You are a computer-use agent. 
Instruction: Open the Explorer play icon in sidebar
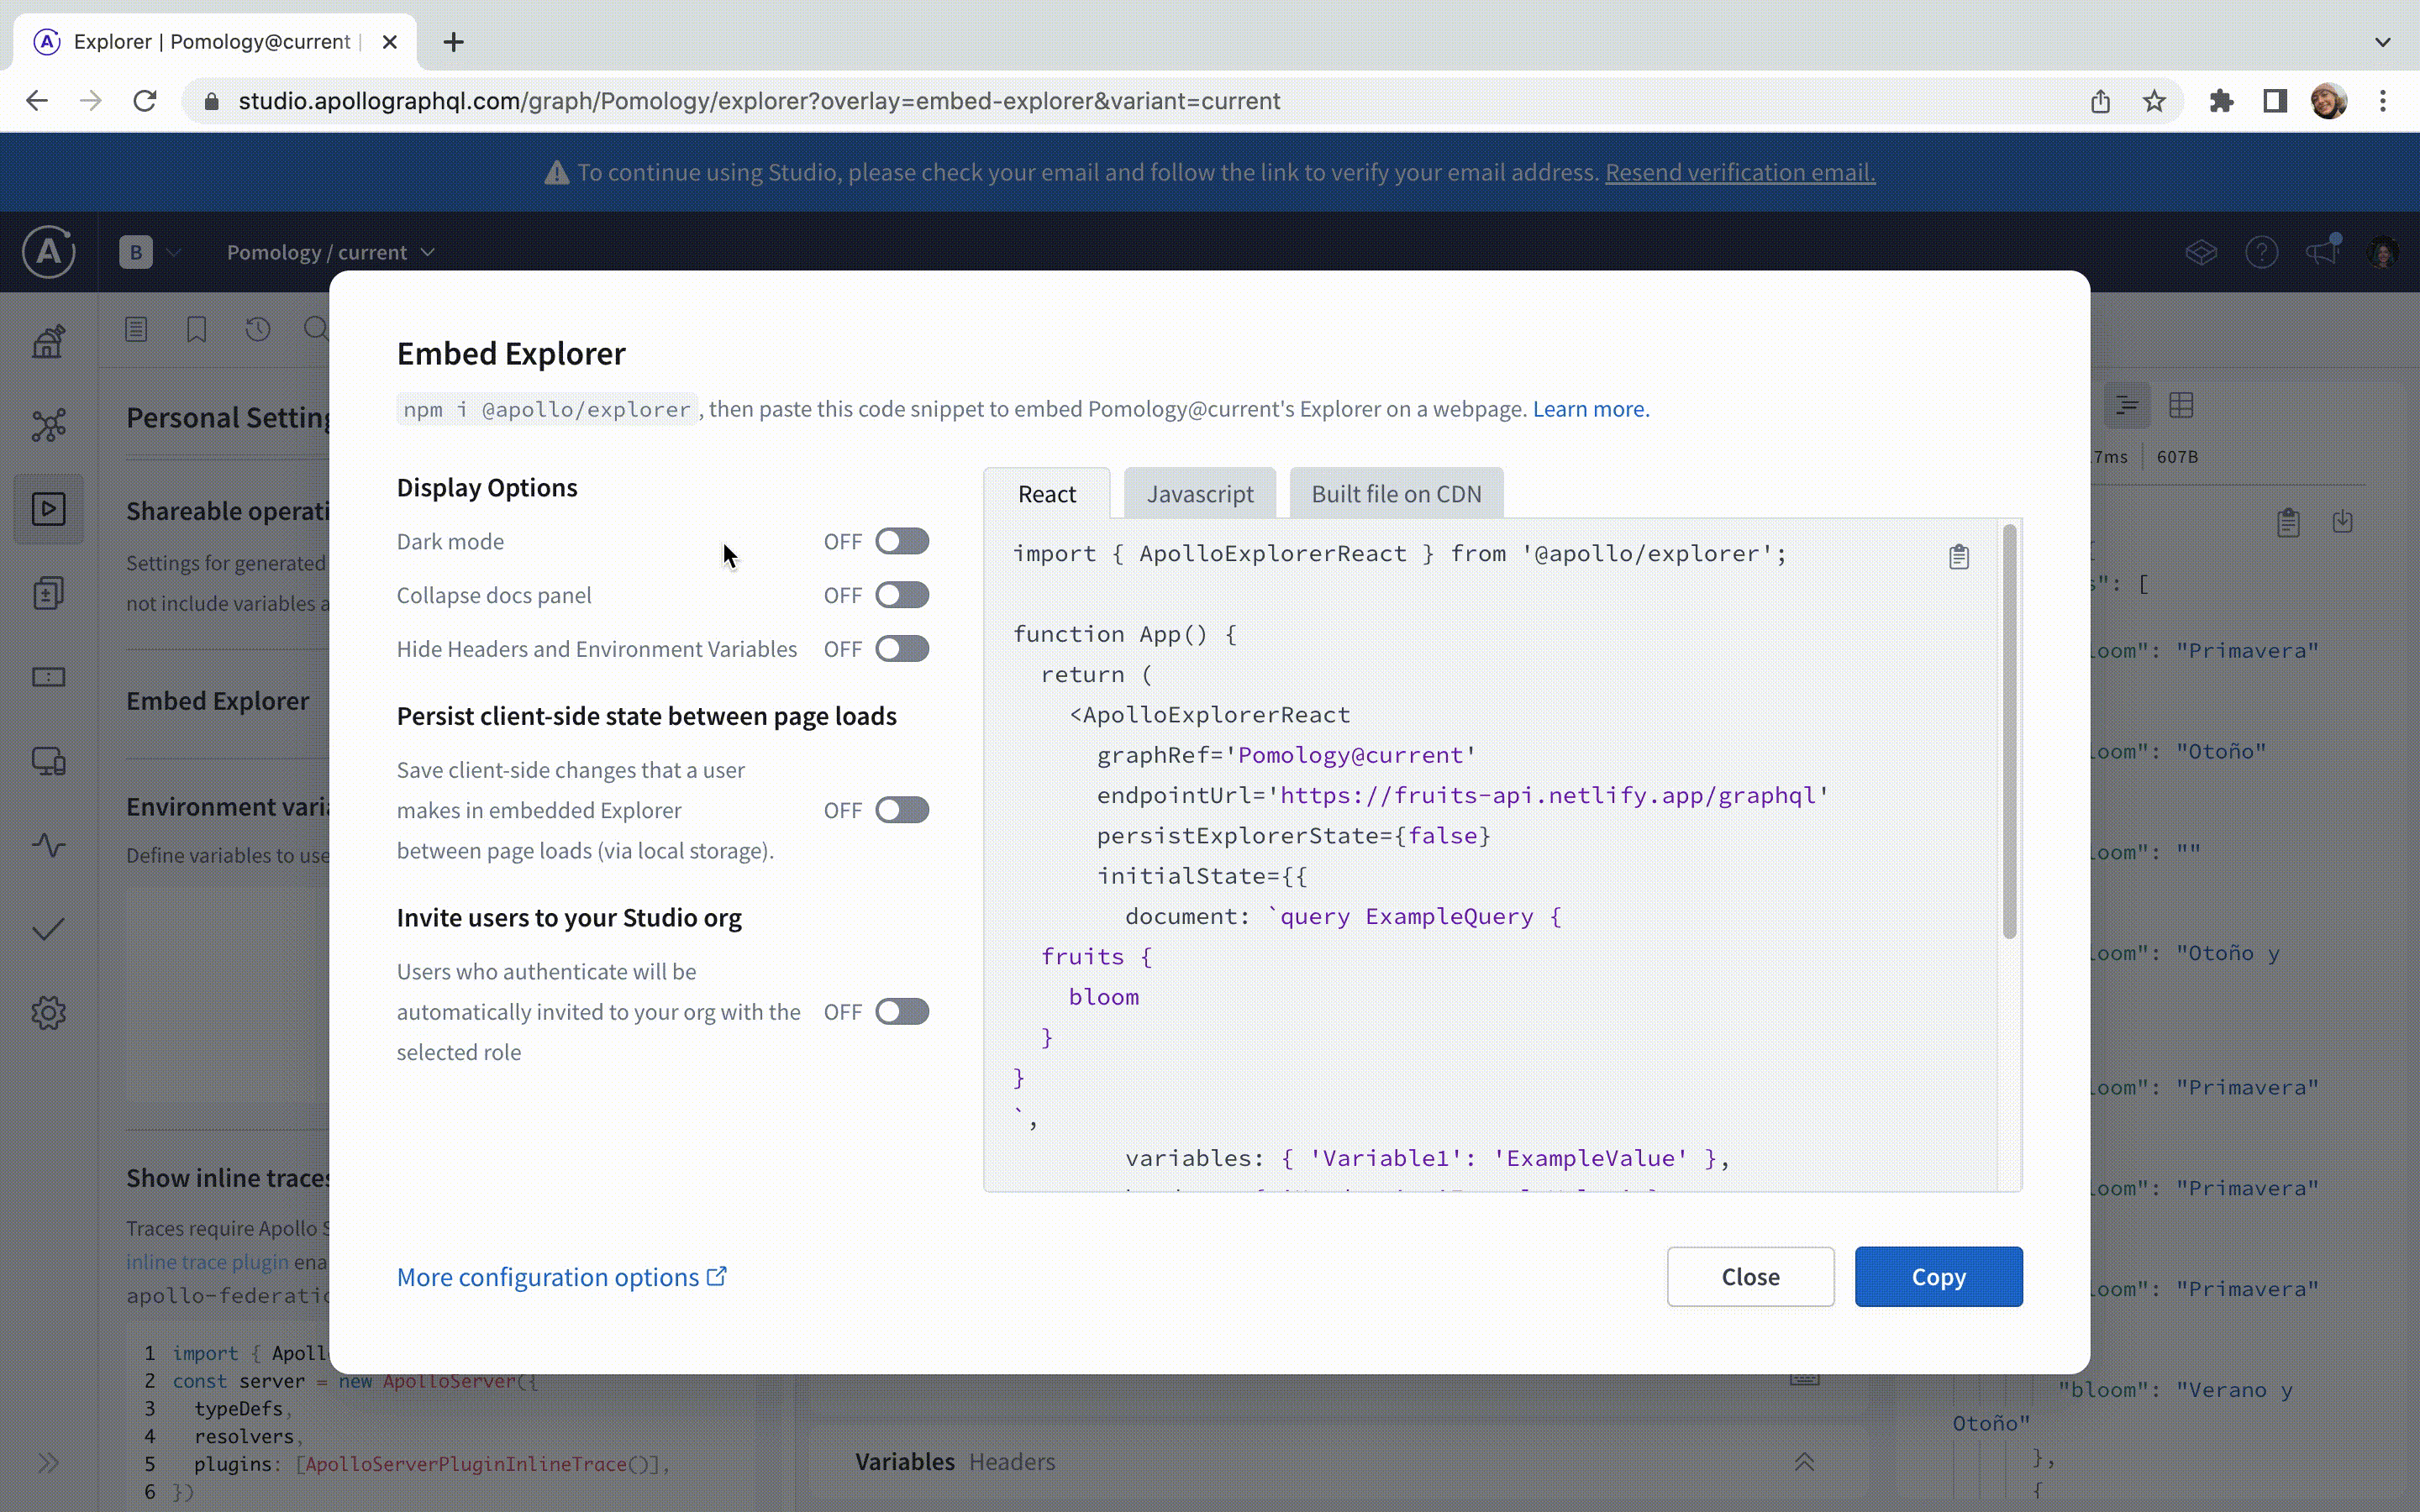tap(48, 509)
